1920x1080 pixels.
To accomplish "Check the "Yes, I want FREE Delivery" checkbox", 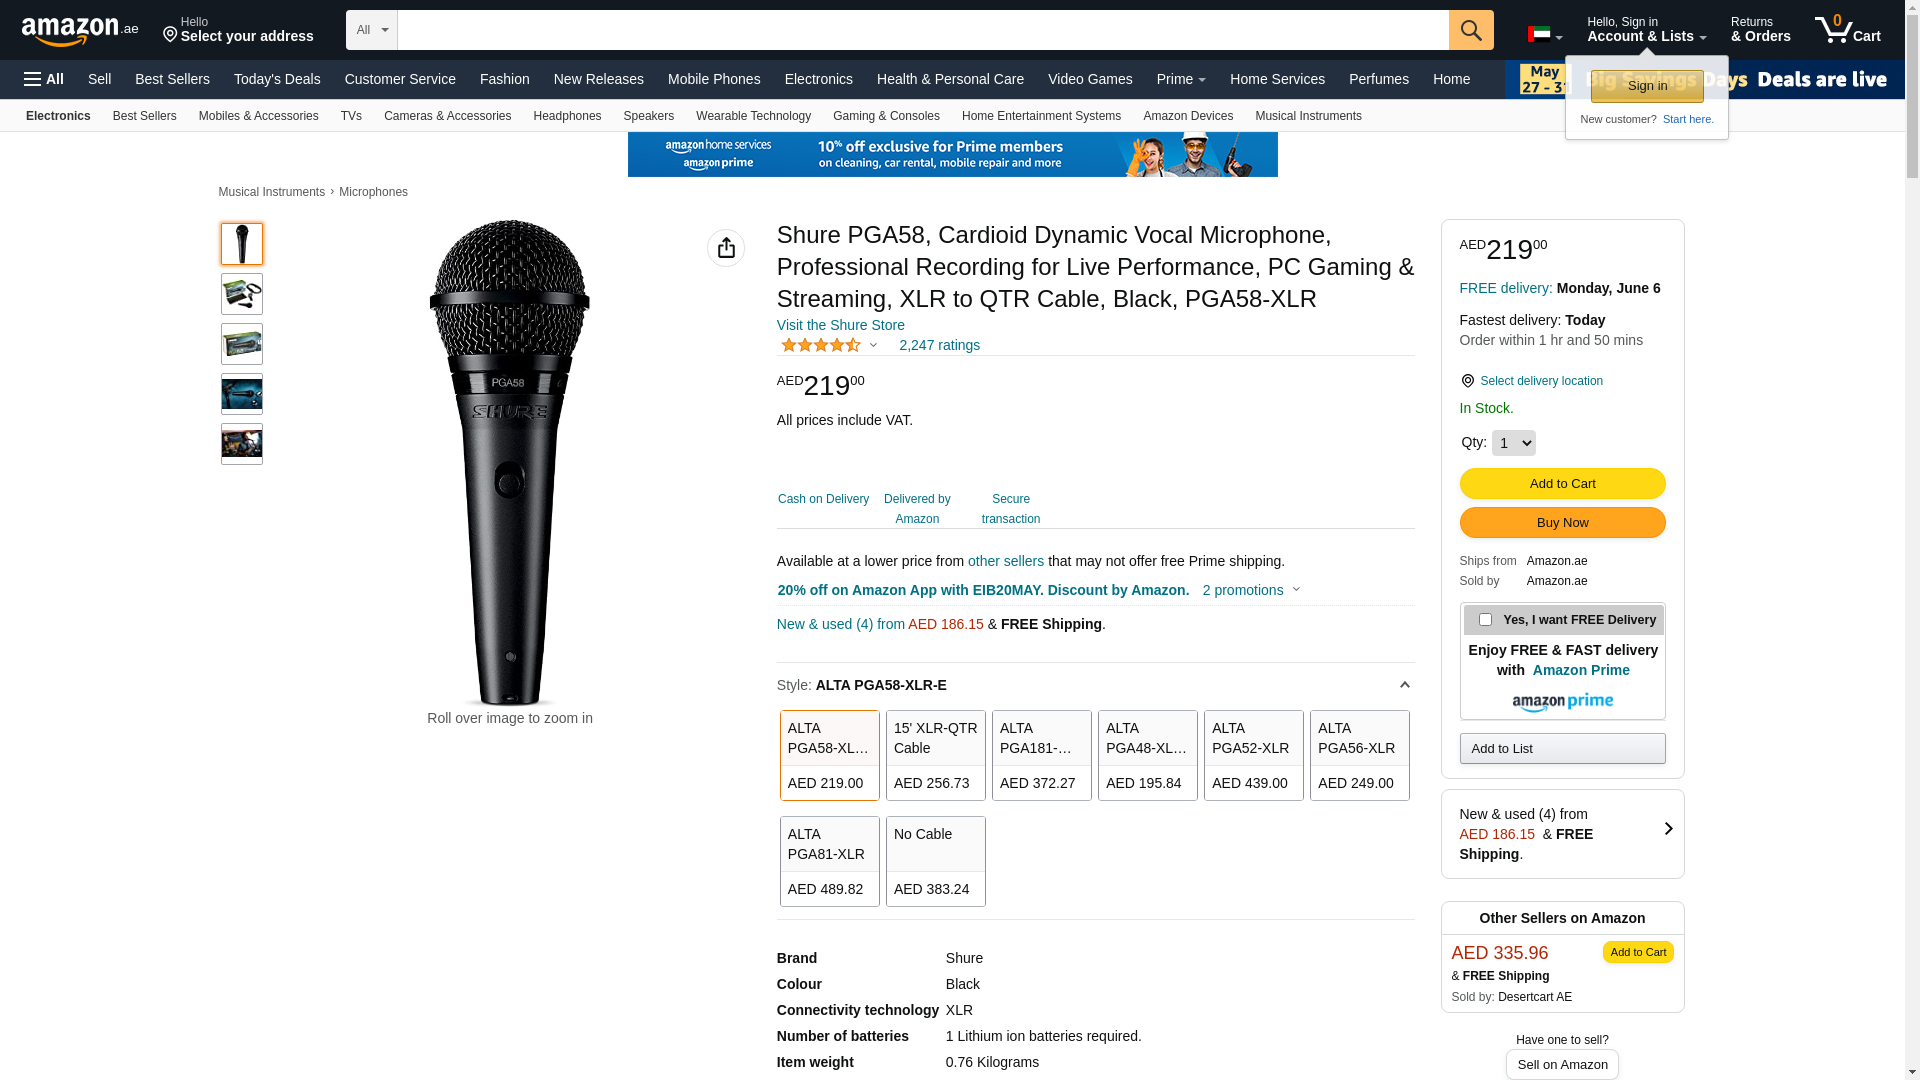I will 1485,620.
